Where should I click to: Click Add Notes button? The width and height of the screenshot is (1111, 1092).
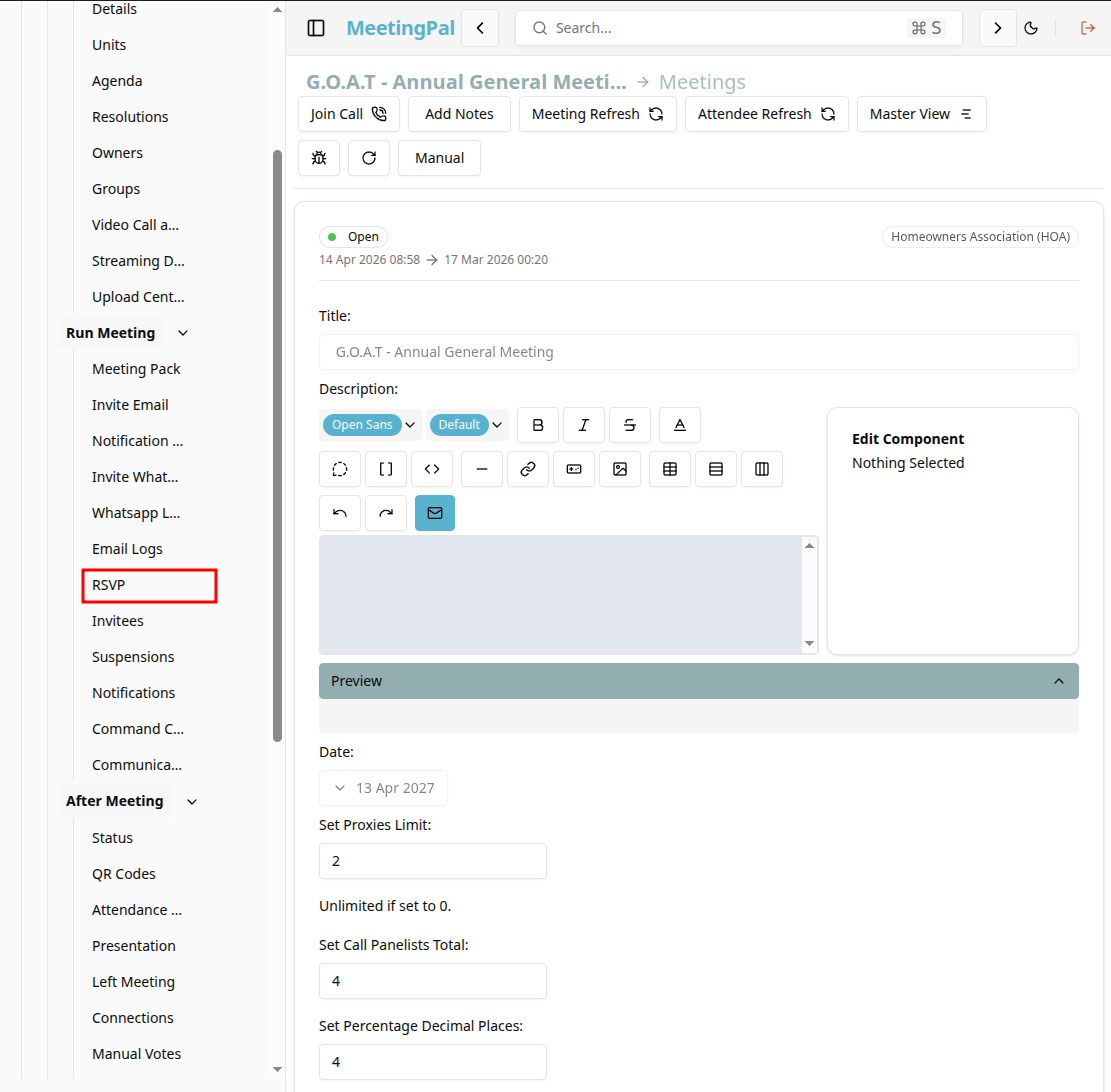pyautogui.click(x=459, y=114)
